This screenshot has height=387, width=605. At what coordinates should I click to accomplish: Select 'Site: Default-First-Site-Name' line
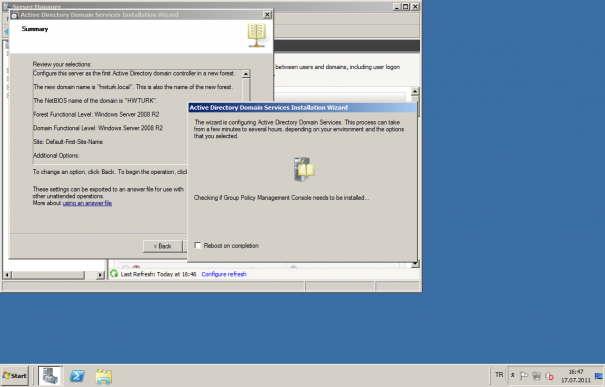tap(68, 142)
